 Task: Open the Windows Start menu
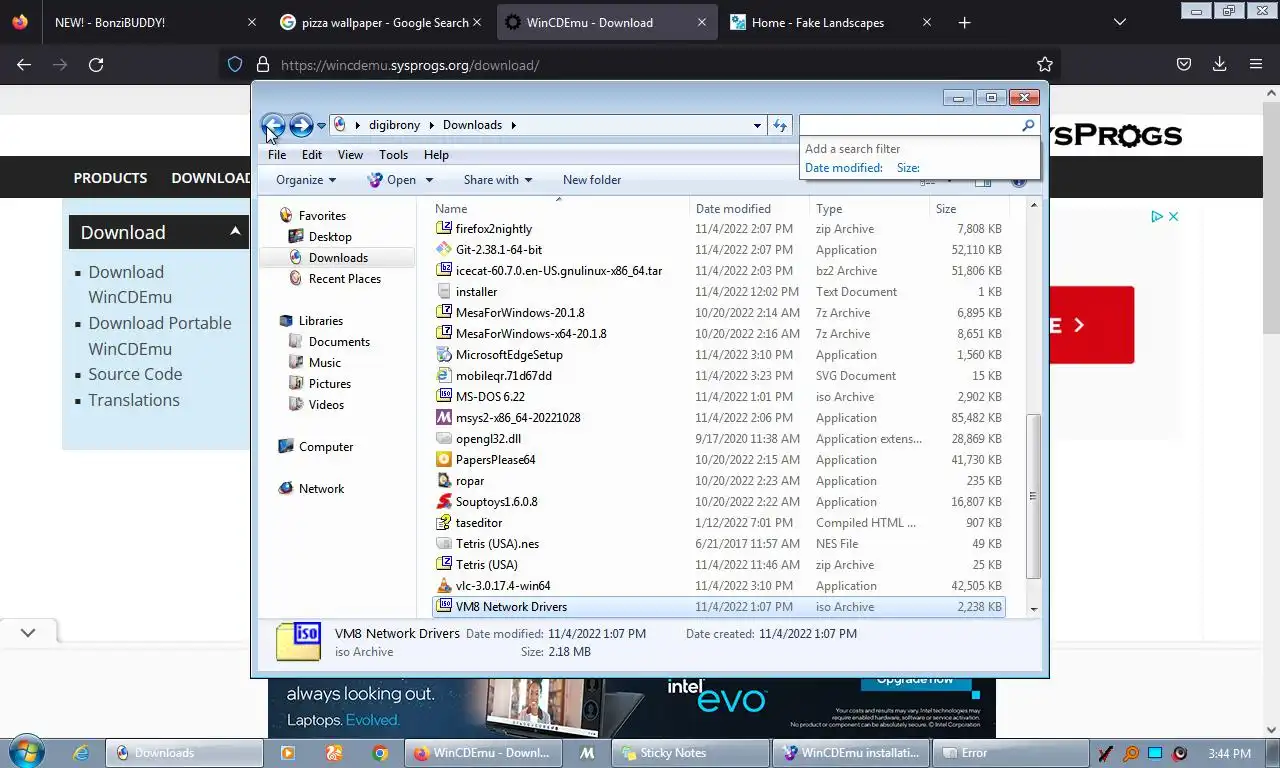(24, 751)
